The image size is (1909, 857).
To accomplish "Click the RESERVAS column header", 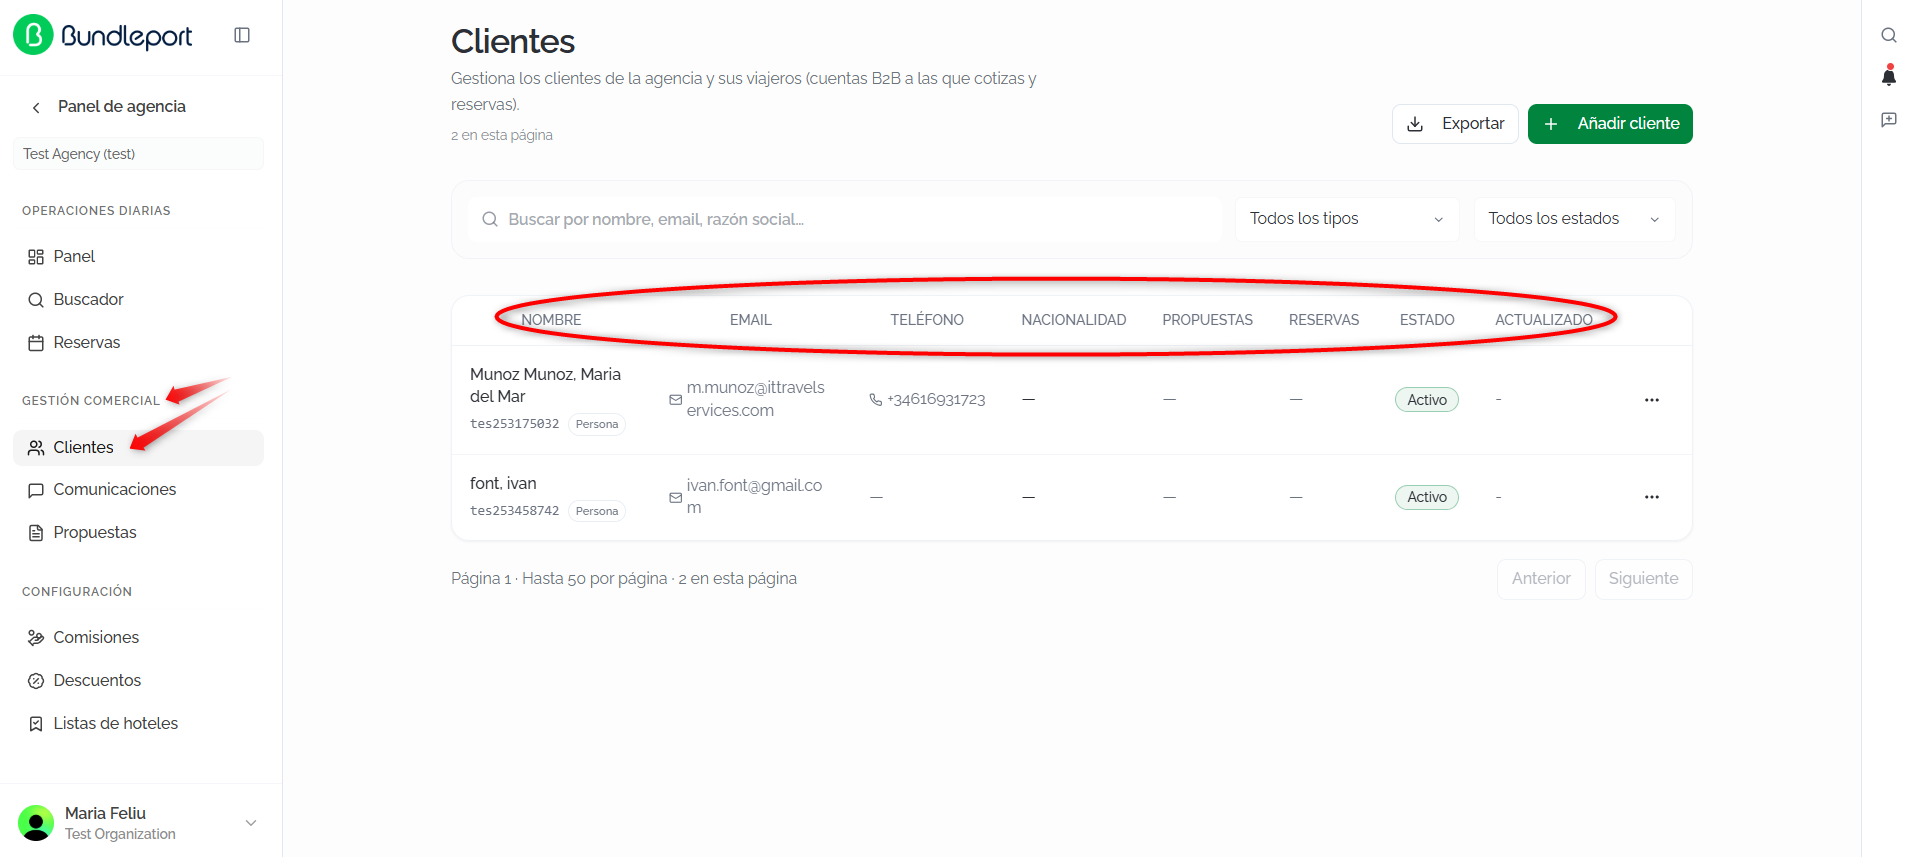I will 1324,320.
